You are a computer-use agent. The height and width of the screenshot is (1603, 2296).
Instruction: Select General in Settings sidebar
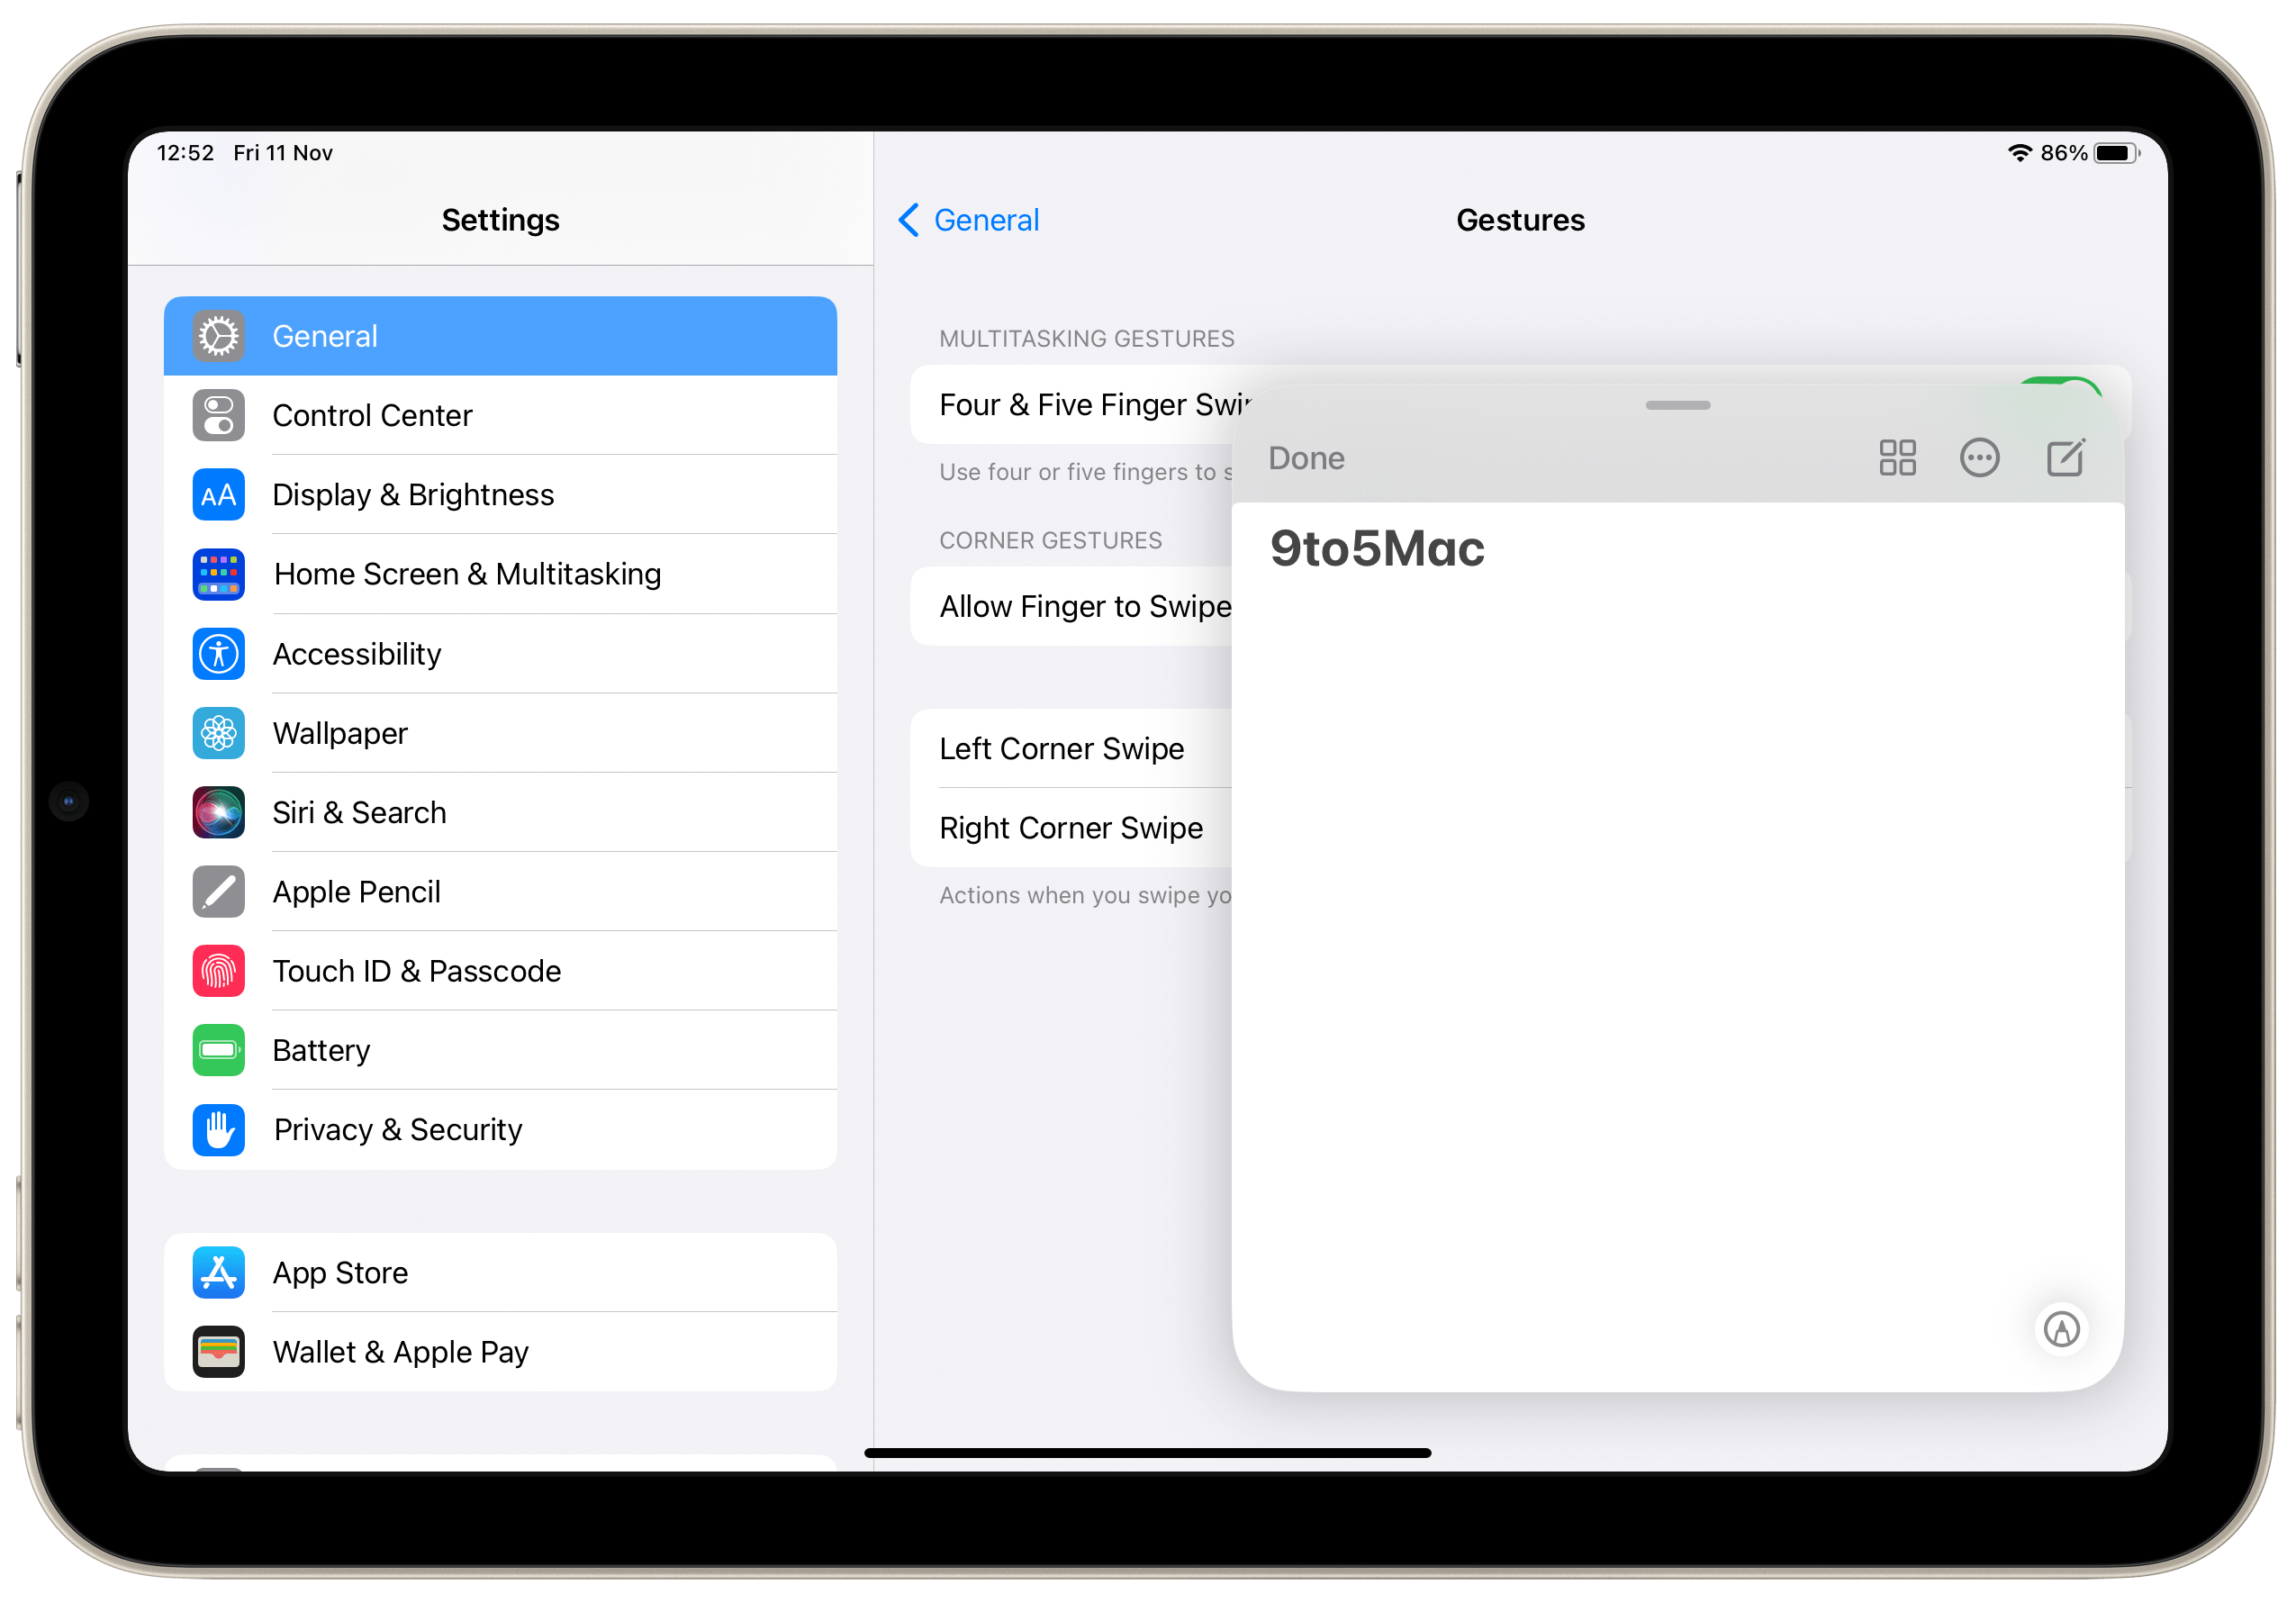pos(501,337)
